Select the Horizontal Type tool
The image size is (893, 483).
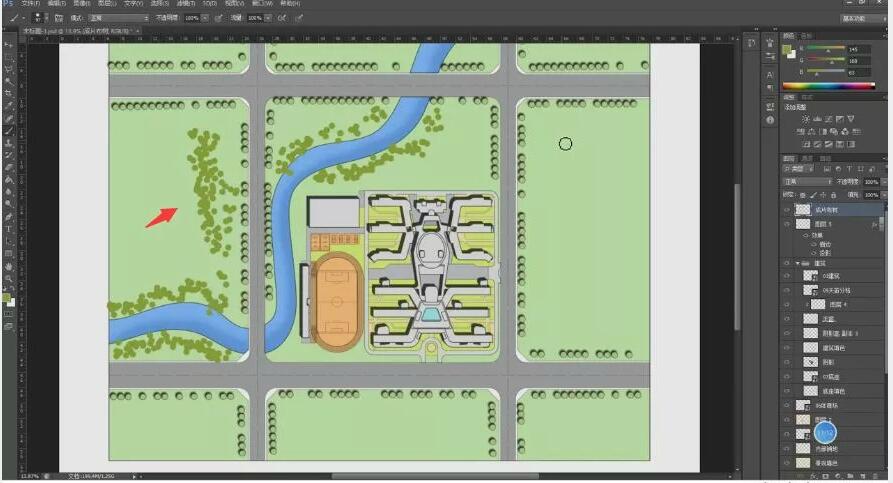(x=9, y=228)
